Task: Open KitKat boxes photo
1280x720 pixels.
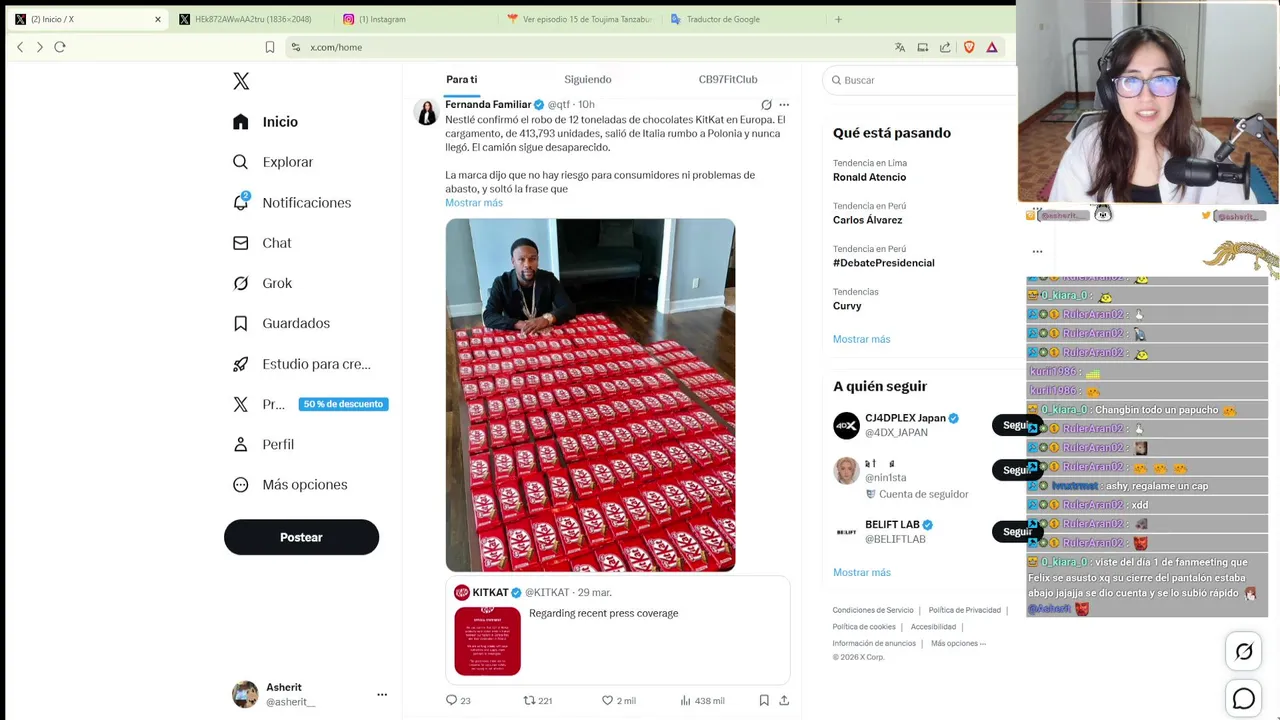Action: pyautogui.click(x=590, y=395)
